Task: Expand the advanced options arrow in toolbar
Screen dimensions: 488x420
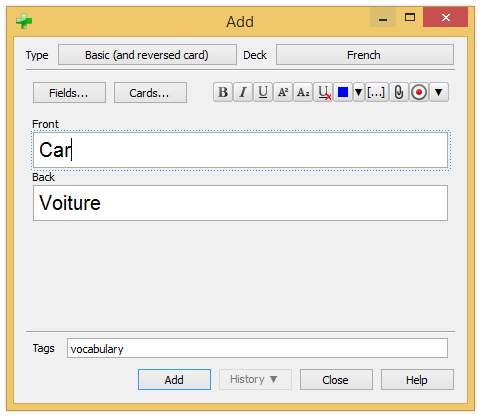Action: coord(439,92)
